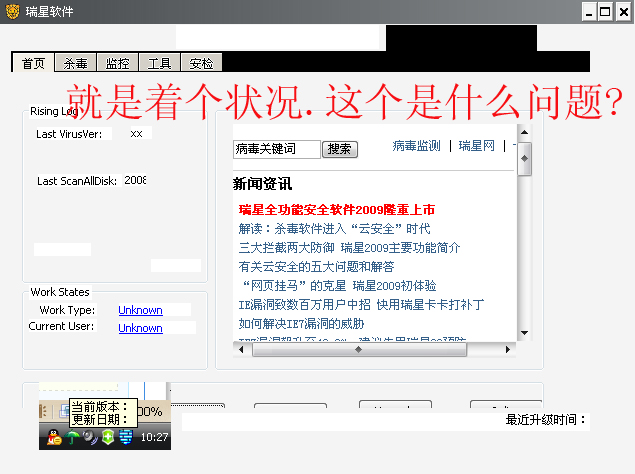This screenshot has width=635, height=474.
Task: Click the xx virus version value
Action: (136, 134)
